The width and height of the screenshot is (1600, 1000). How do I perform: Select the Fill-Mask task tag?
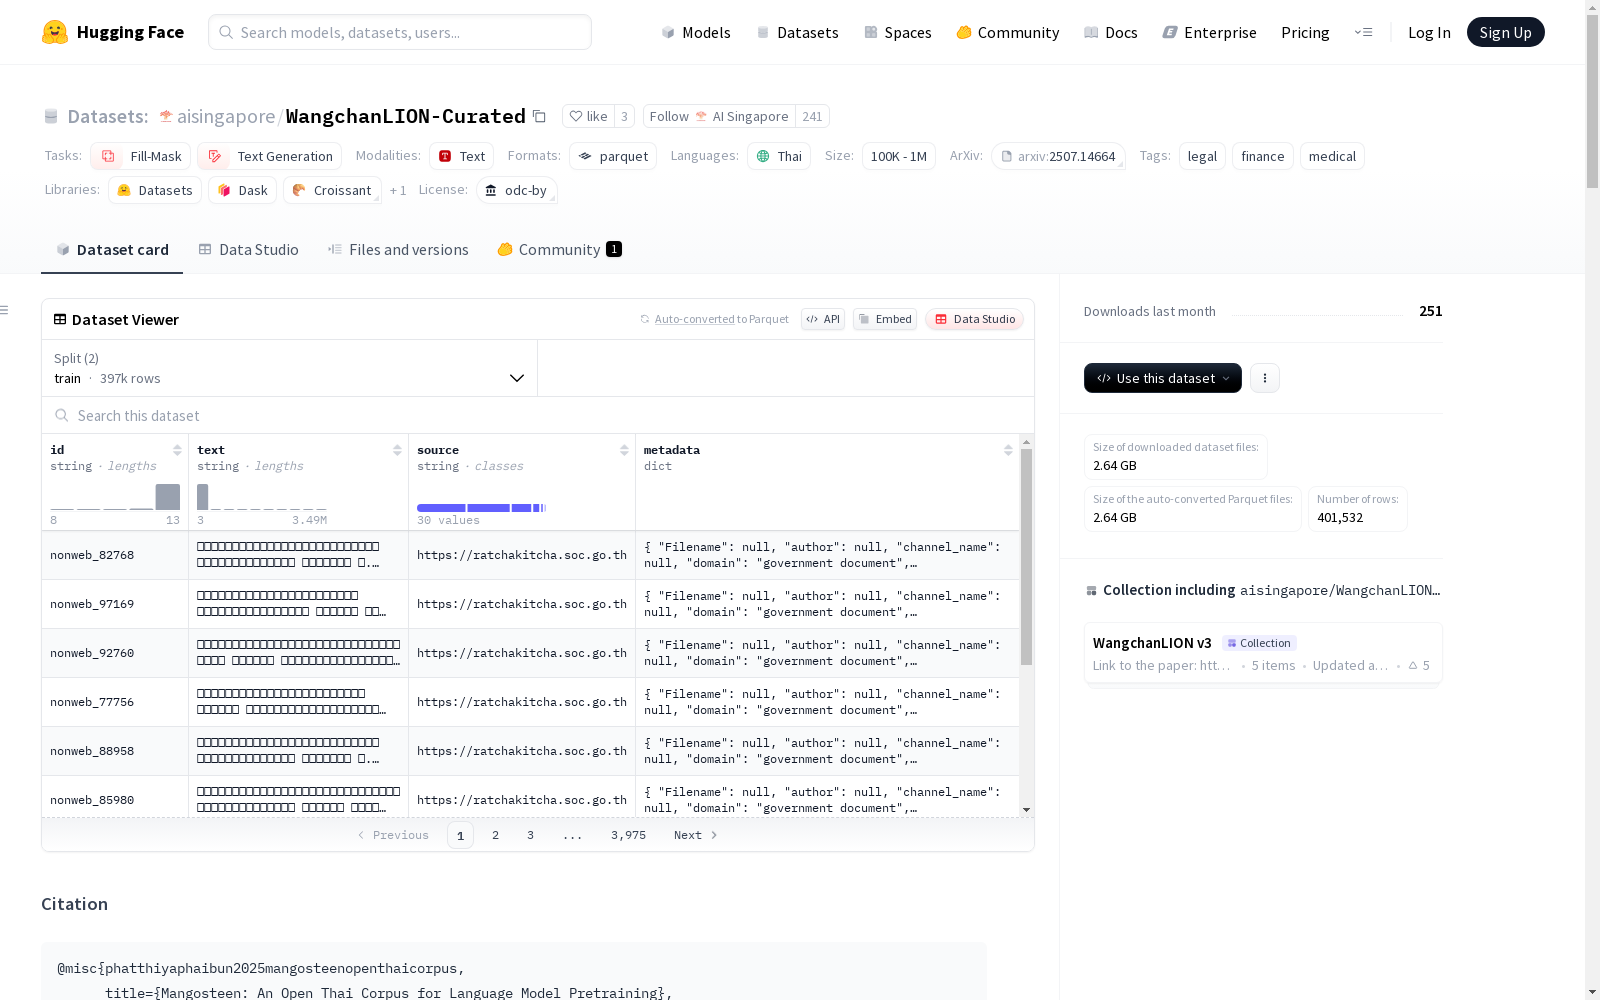coord(140,156)
